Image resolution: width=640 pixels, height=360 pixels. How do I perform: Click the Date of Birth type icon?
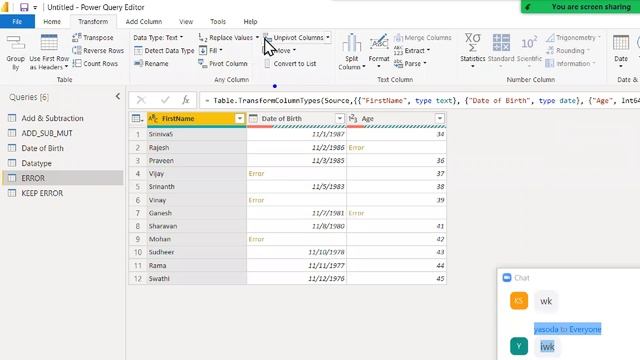tap(253, 118)
